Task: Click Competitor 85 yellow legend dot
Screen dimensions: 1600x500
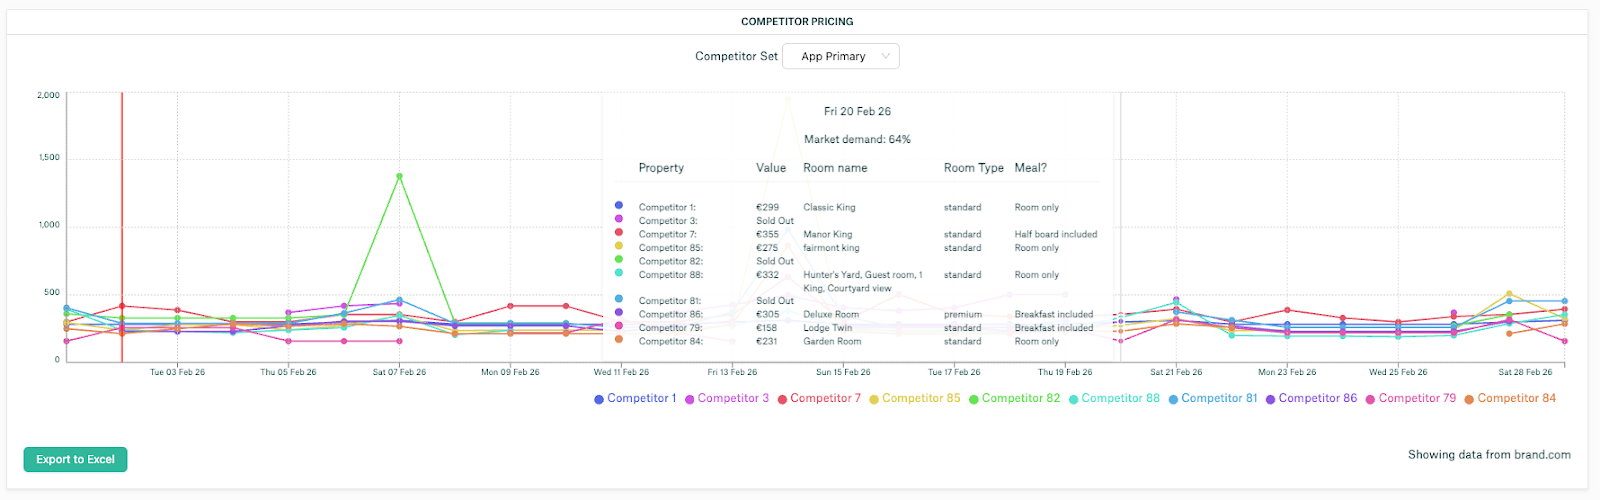Action: 874,399
